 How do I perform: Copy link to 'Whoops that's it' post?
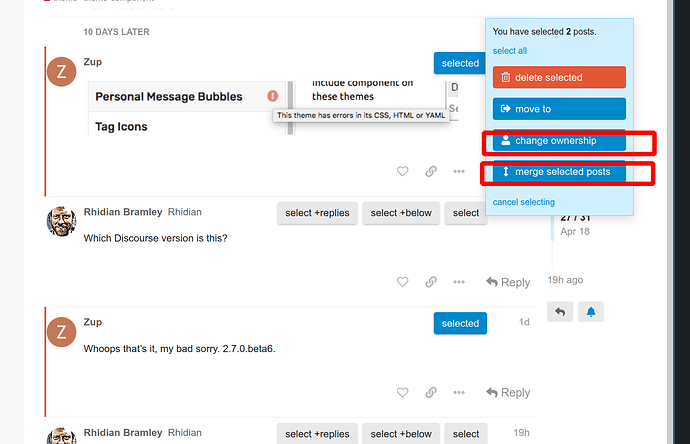point(431,392)
